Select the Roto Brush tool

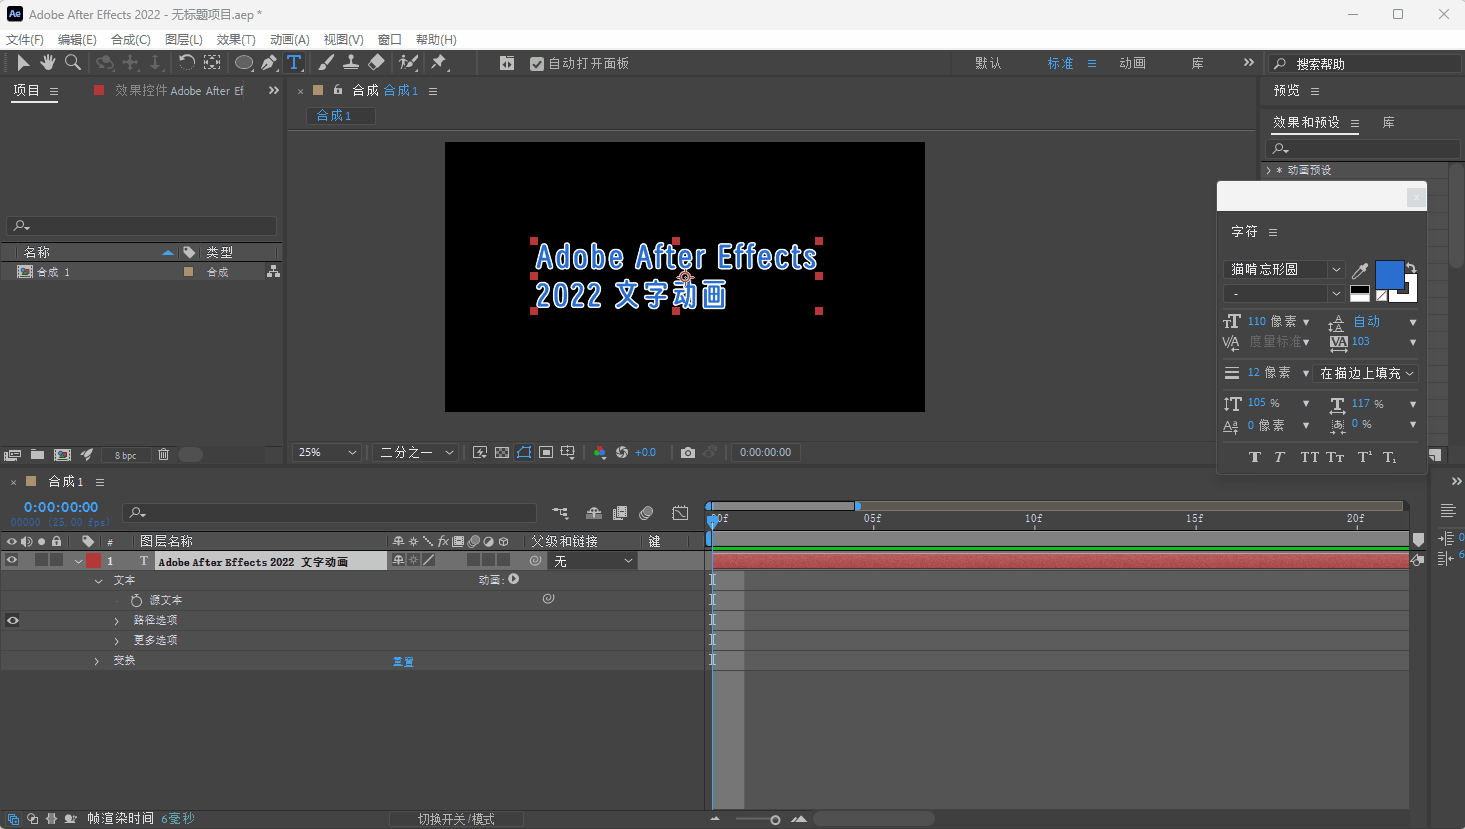[x=408, y=63]
